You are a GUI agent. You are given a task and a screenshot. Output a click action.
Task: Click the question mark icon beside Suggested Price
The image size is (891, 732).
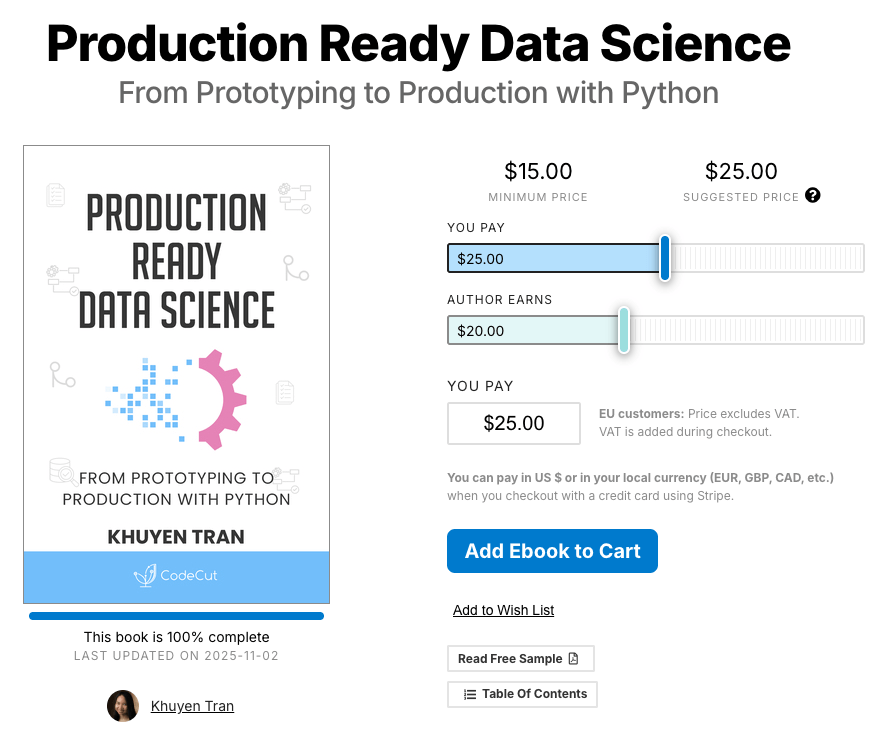tap(812, 196)
